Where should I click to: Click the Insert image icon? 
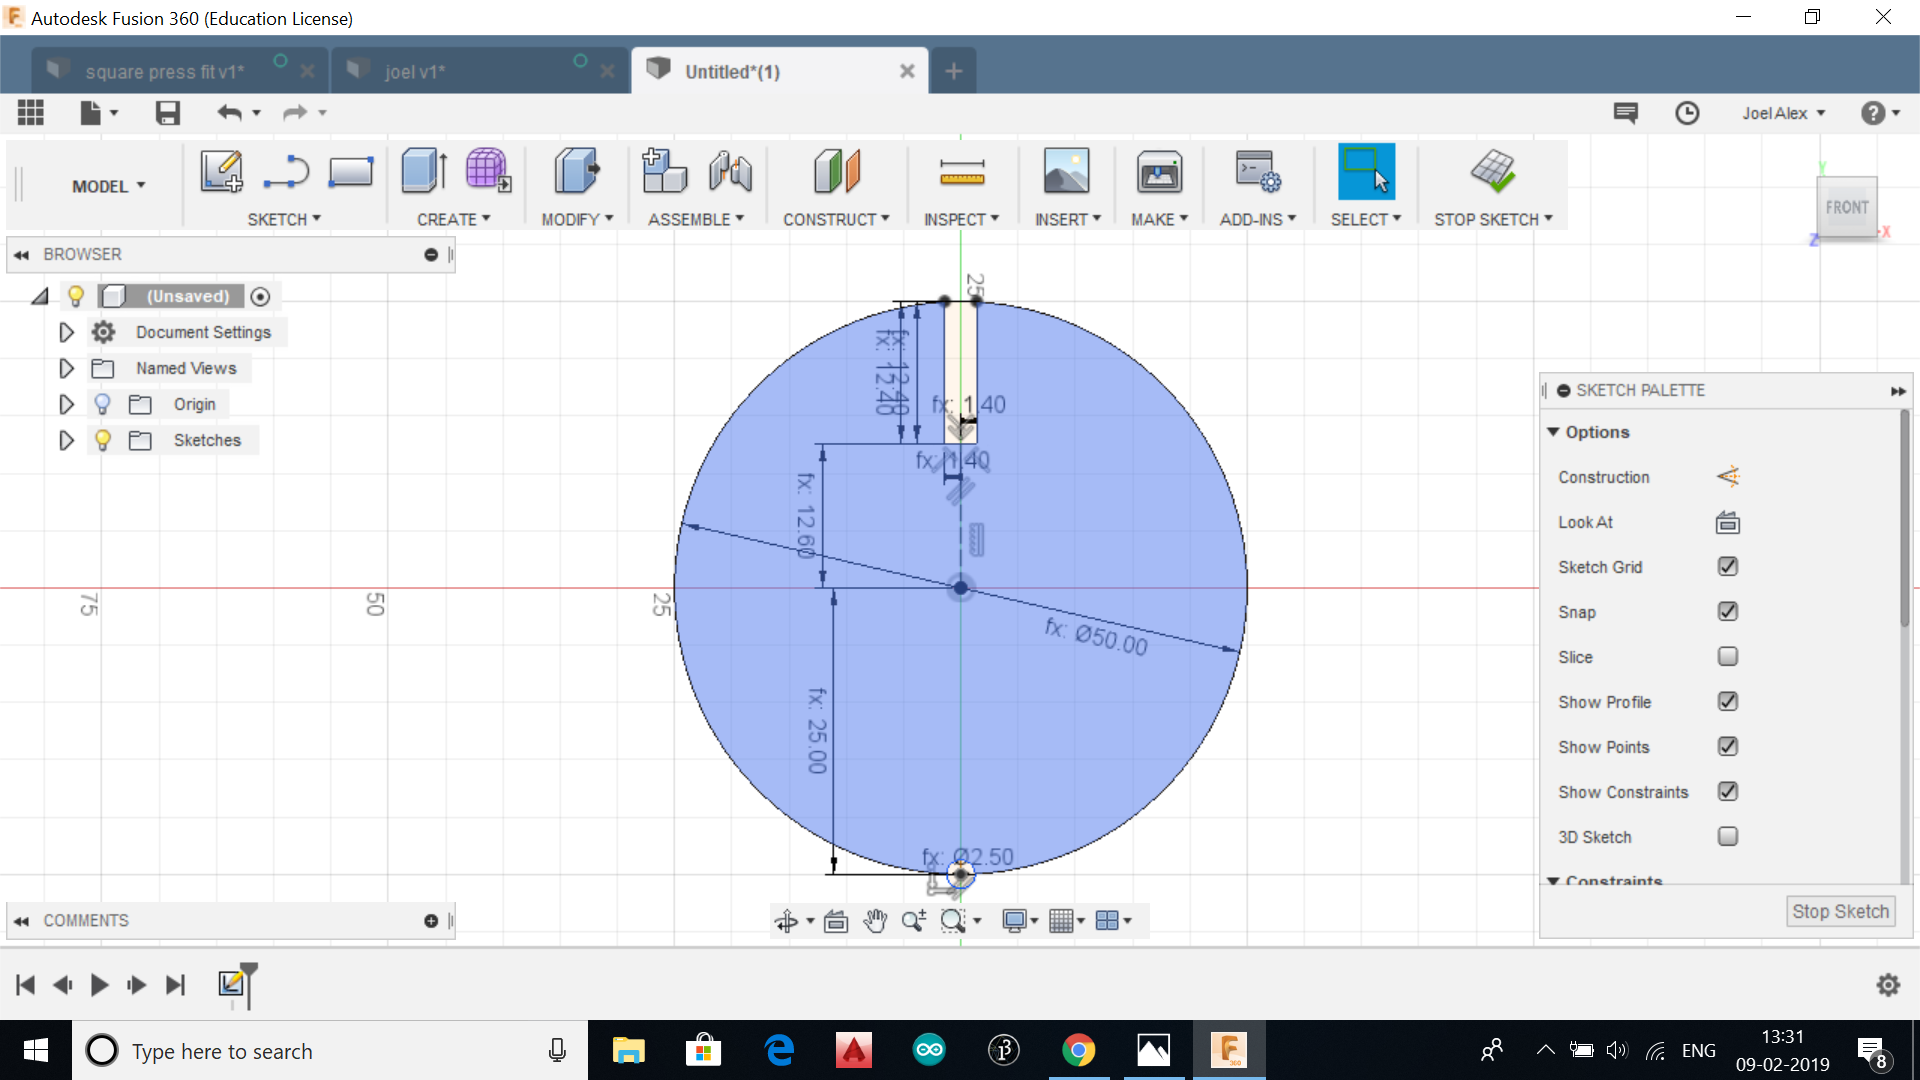(1066, 172)
